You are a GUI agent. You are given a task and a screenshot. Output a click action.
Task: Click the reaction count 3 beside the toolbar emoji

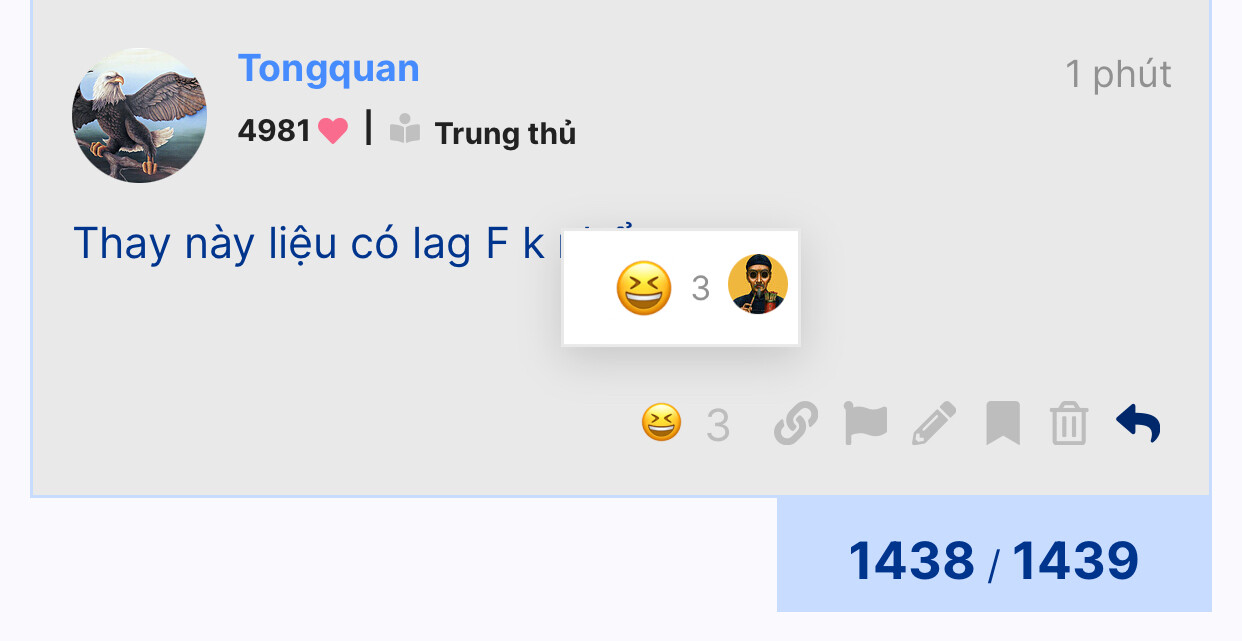[717, 426]
